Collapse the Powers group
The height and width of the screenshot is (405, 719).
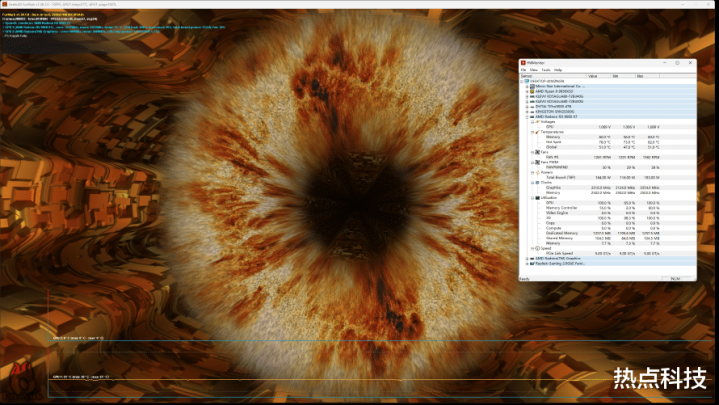(532, 172)
